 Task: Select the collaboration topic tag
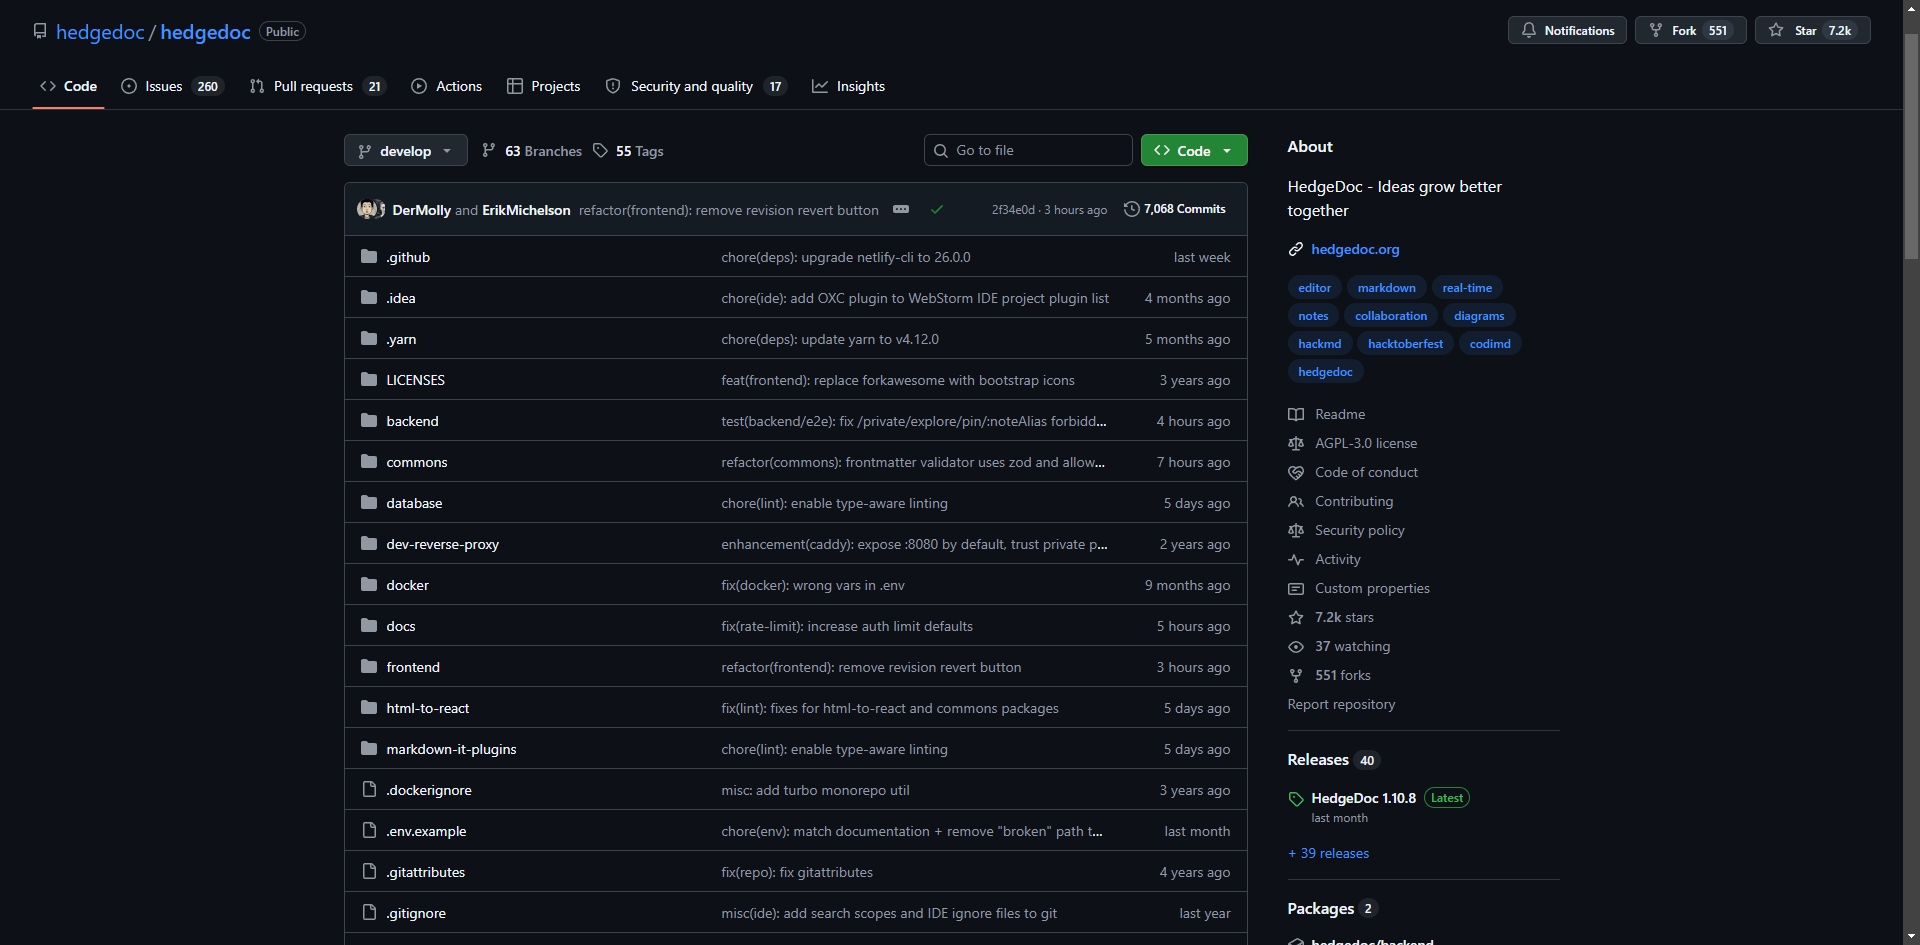click(1391, 316)
